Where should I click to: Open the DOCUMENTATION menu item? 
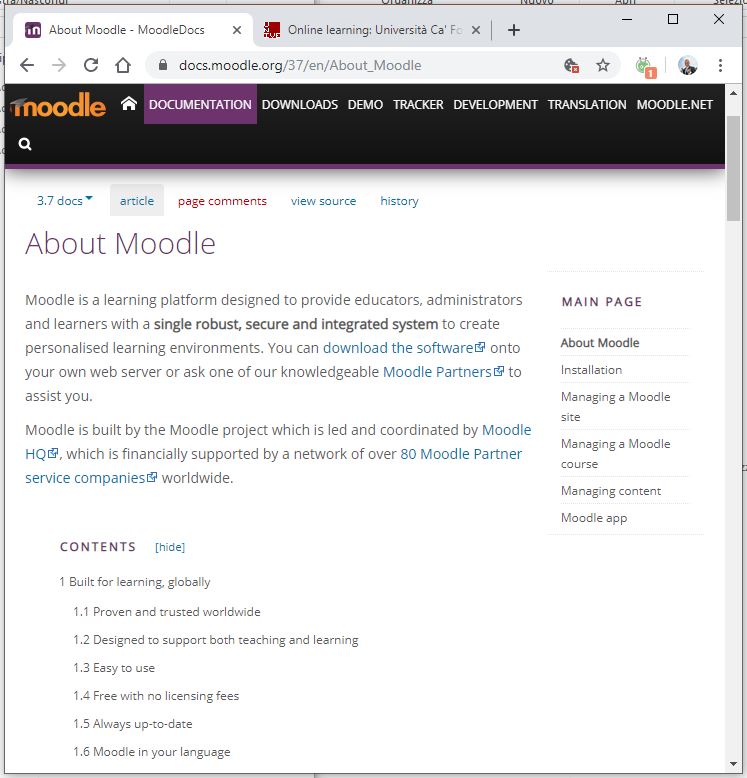(x=200, y=104)
